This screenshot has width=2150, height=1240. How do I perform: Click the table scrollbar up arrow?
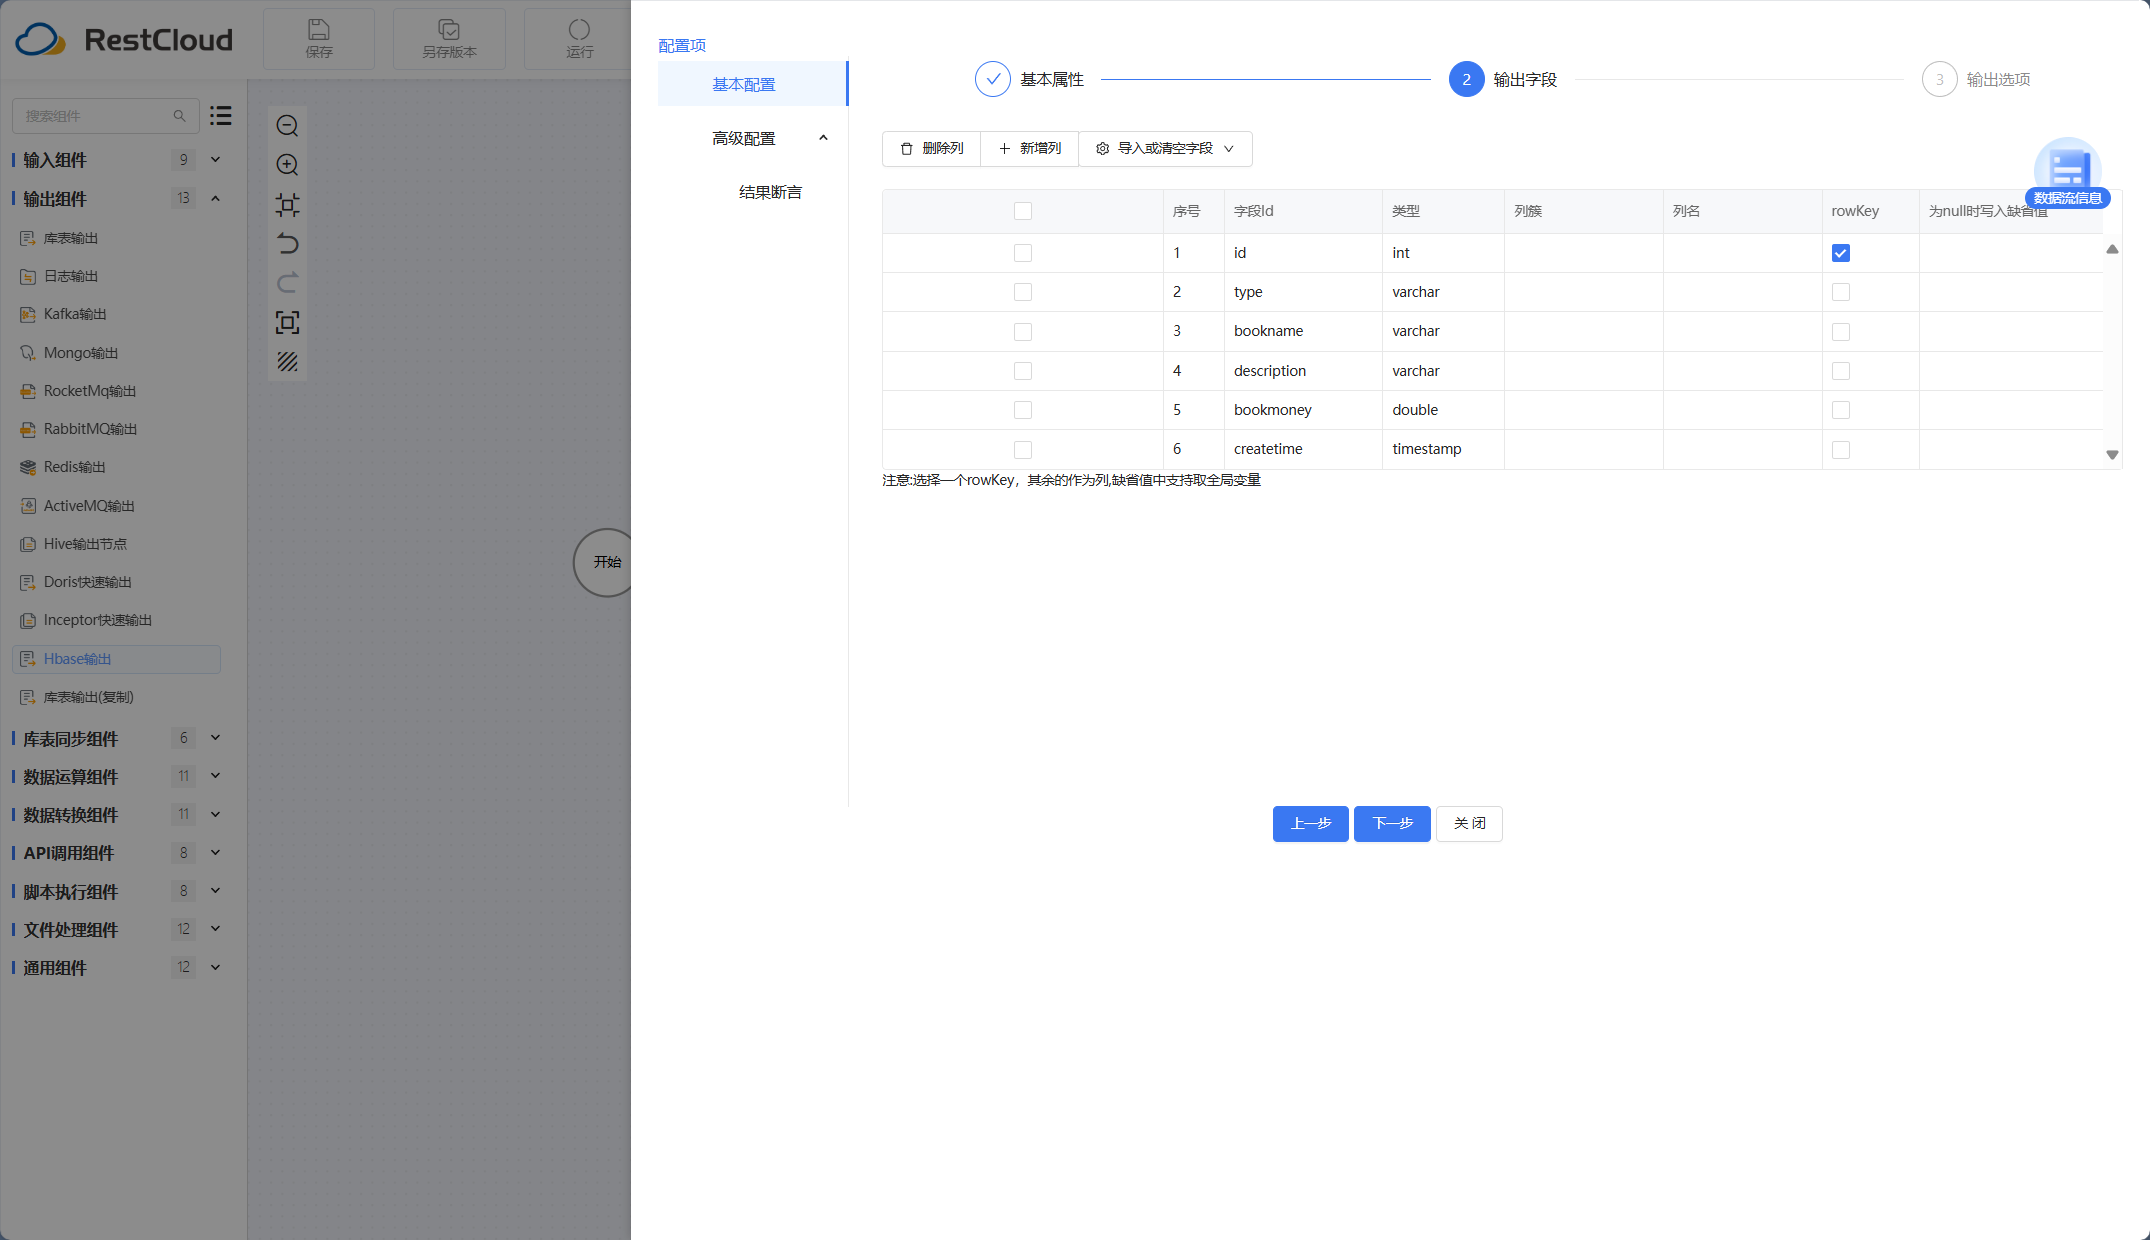click(2112, 249)
